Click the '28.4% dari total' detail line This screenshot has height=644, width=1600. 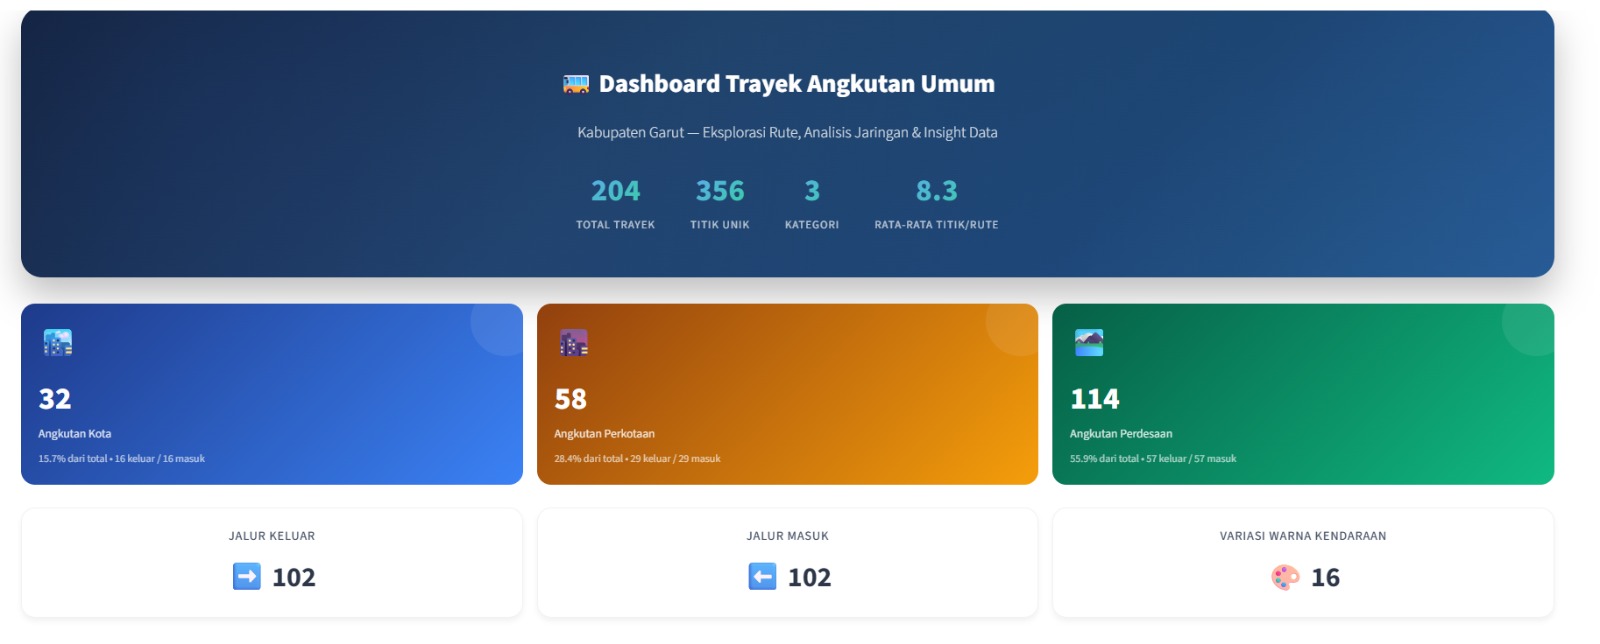coord(638,459)
